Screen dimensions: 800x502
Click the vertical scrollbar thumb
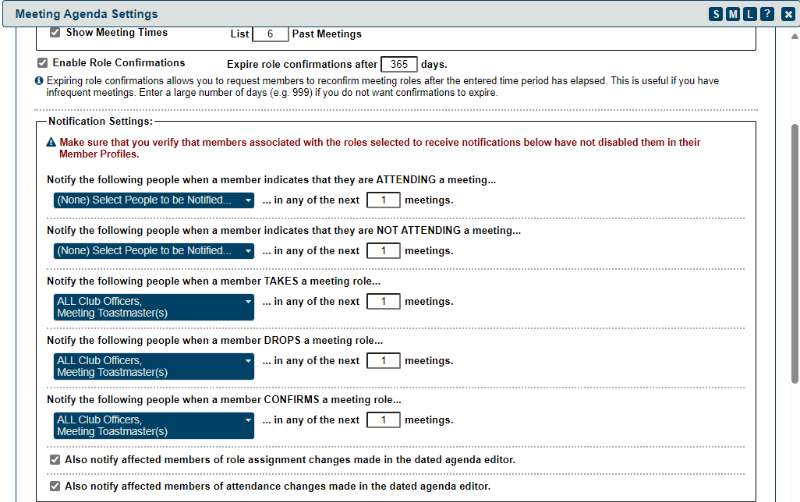[x=794, y=254]
